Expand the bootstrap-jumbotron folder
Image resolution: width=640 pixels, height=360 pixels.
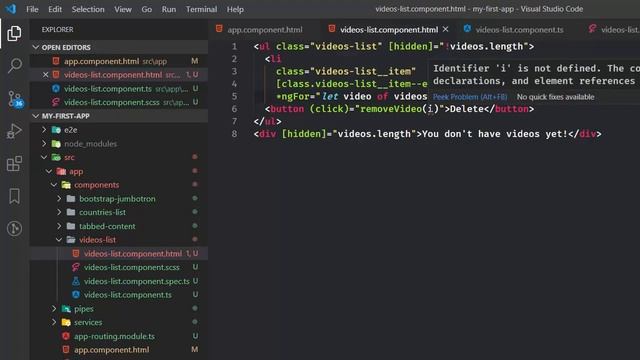60,199
